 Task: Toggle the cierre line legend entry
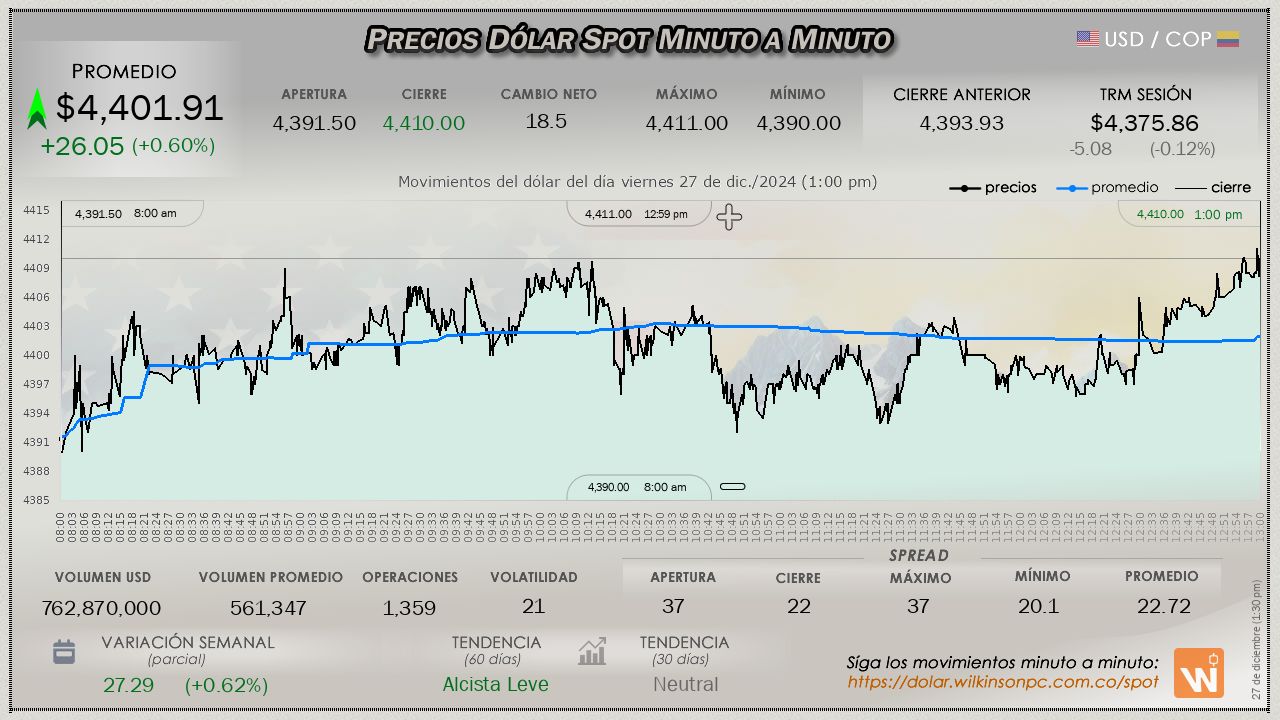click(x=1212, y=188)
